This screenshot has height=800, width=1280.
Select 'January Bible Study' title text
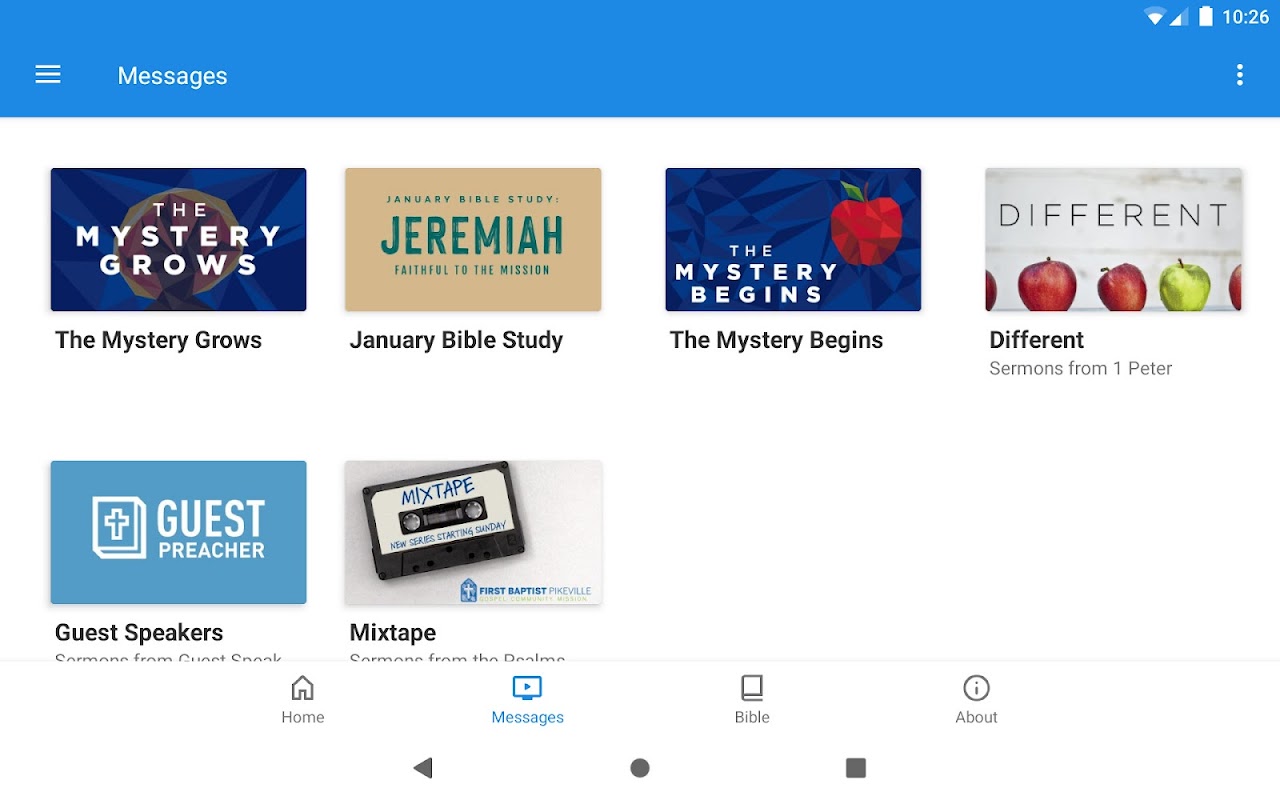(456, 340)
